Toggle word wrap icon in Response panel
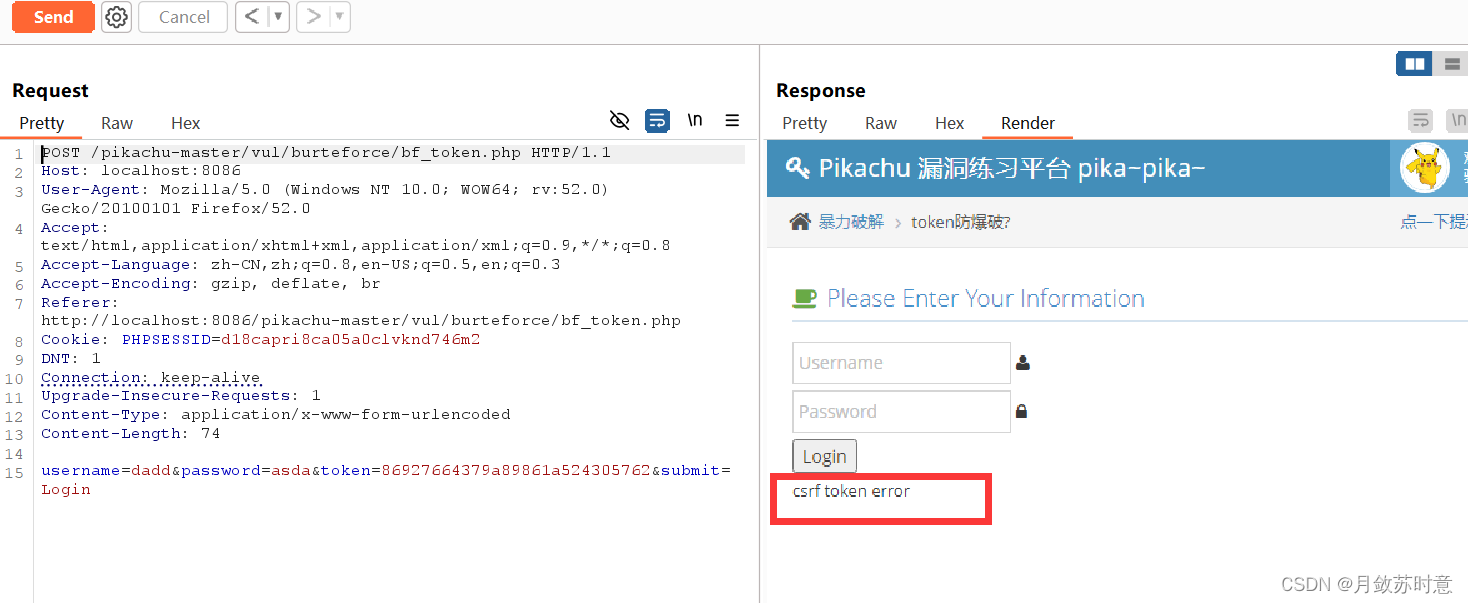This screenshot has height=603, width=1468. 1420,121
